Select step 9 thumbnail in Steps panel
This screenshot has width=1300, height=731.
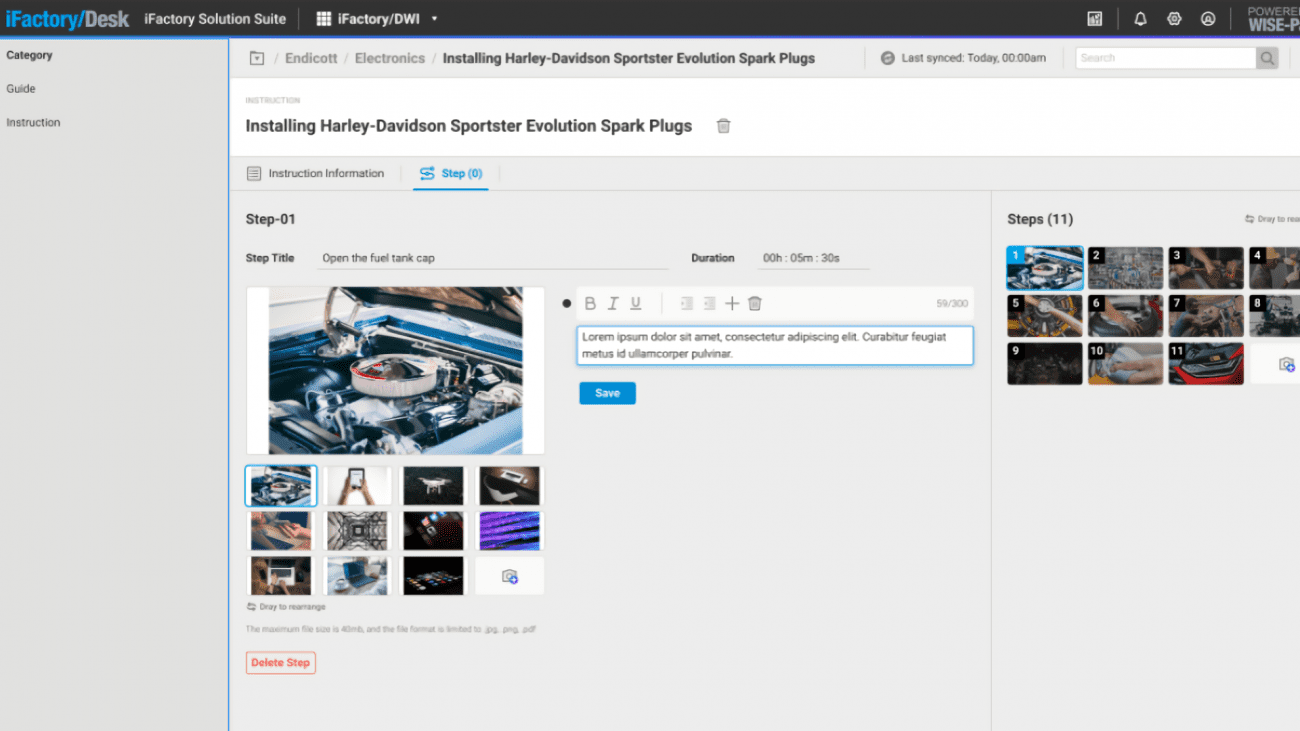point(1045,364)
